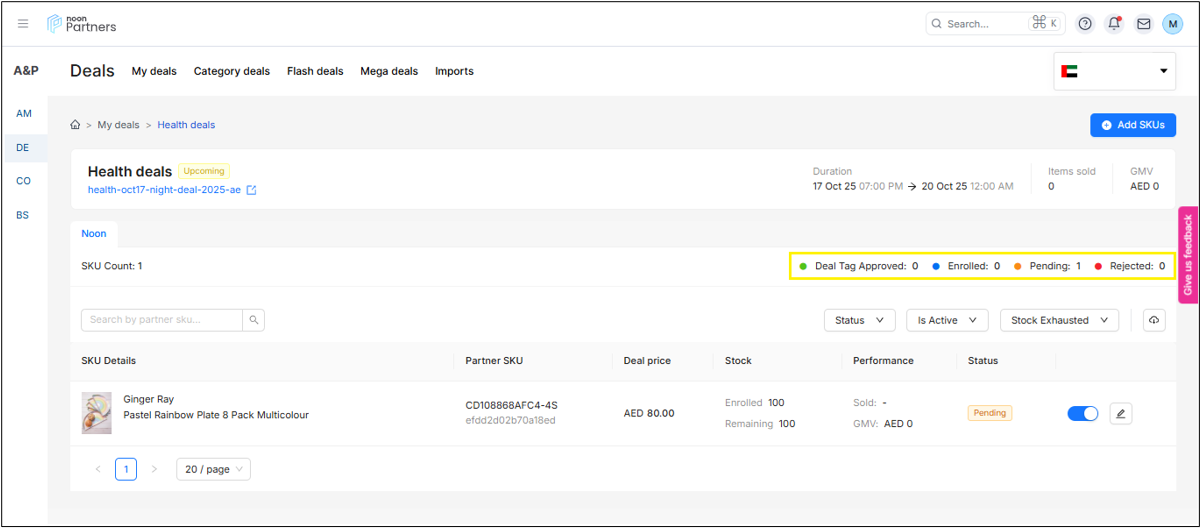
Task: Click the Give us feedback side button
Action: tap(1188, 255)
